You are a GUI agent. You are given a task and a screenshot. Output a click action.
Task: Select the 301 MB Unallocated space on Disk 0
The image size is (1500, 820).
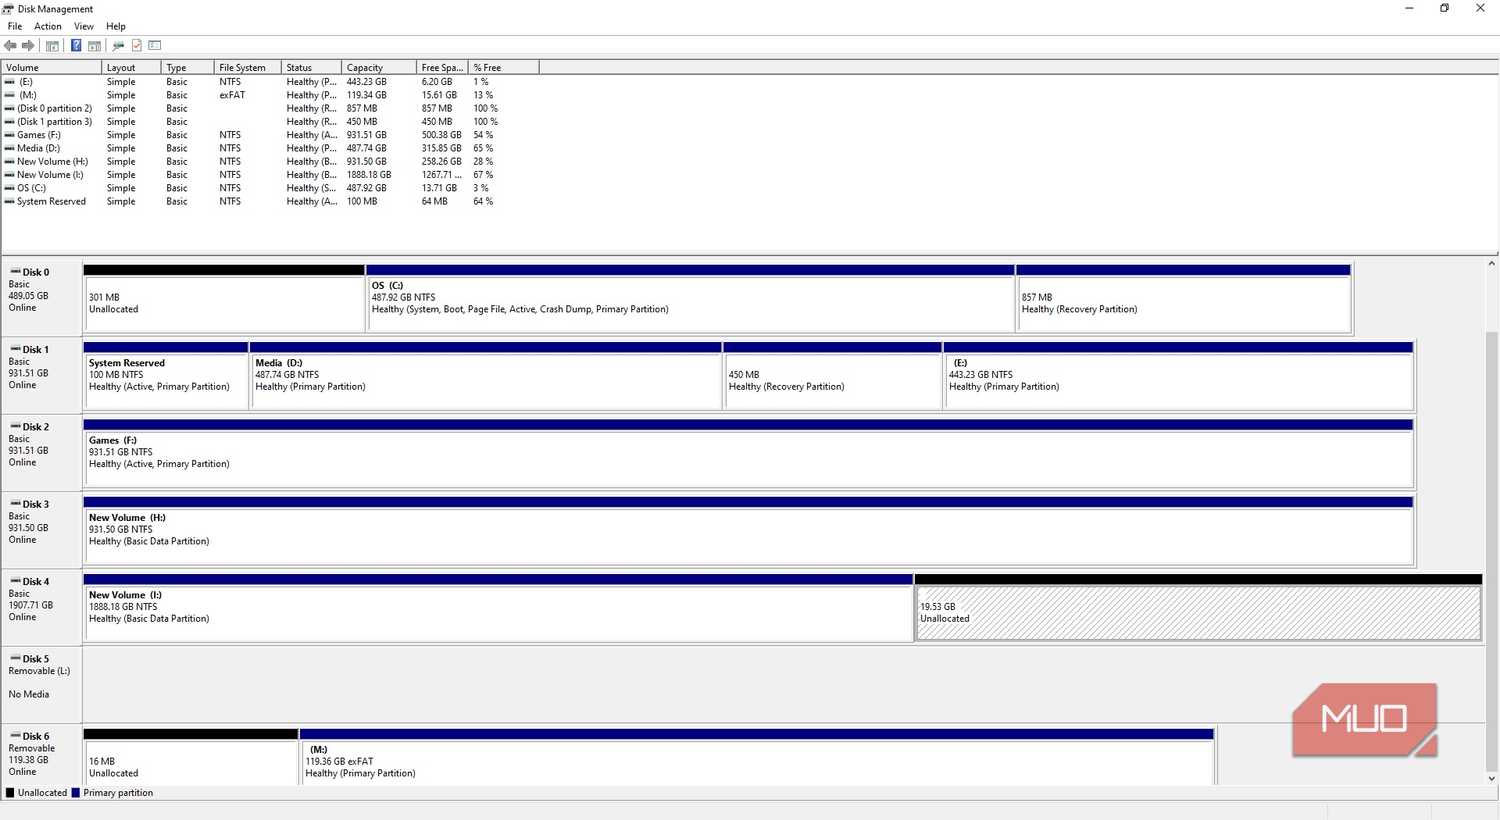[224, 298]
